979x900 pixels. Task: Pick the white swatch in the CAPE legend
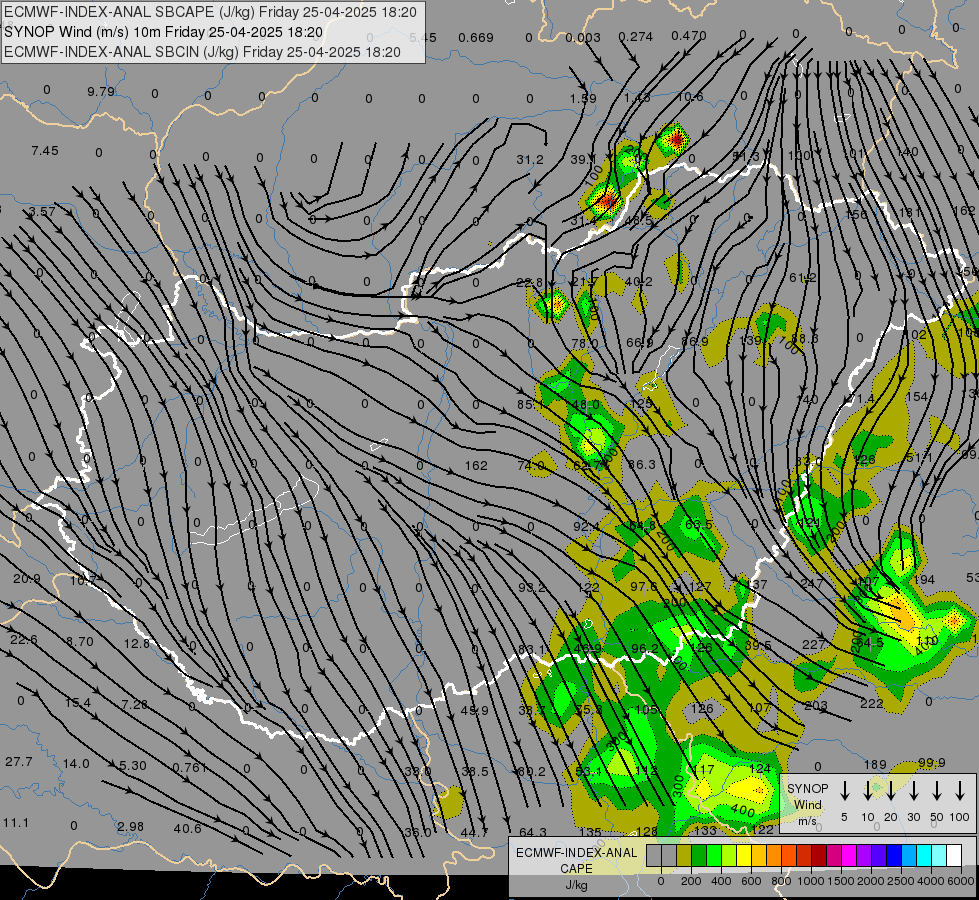953,856
